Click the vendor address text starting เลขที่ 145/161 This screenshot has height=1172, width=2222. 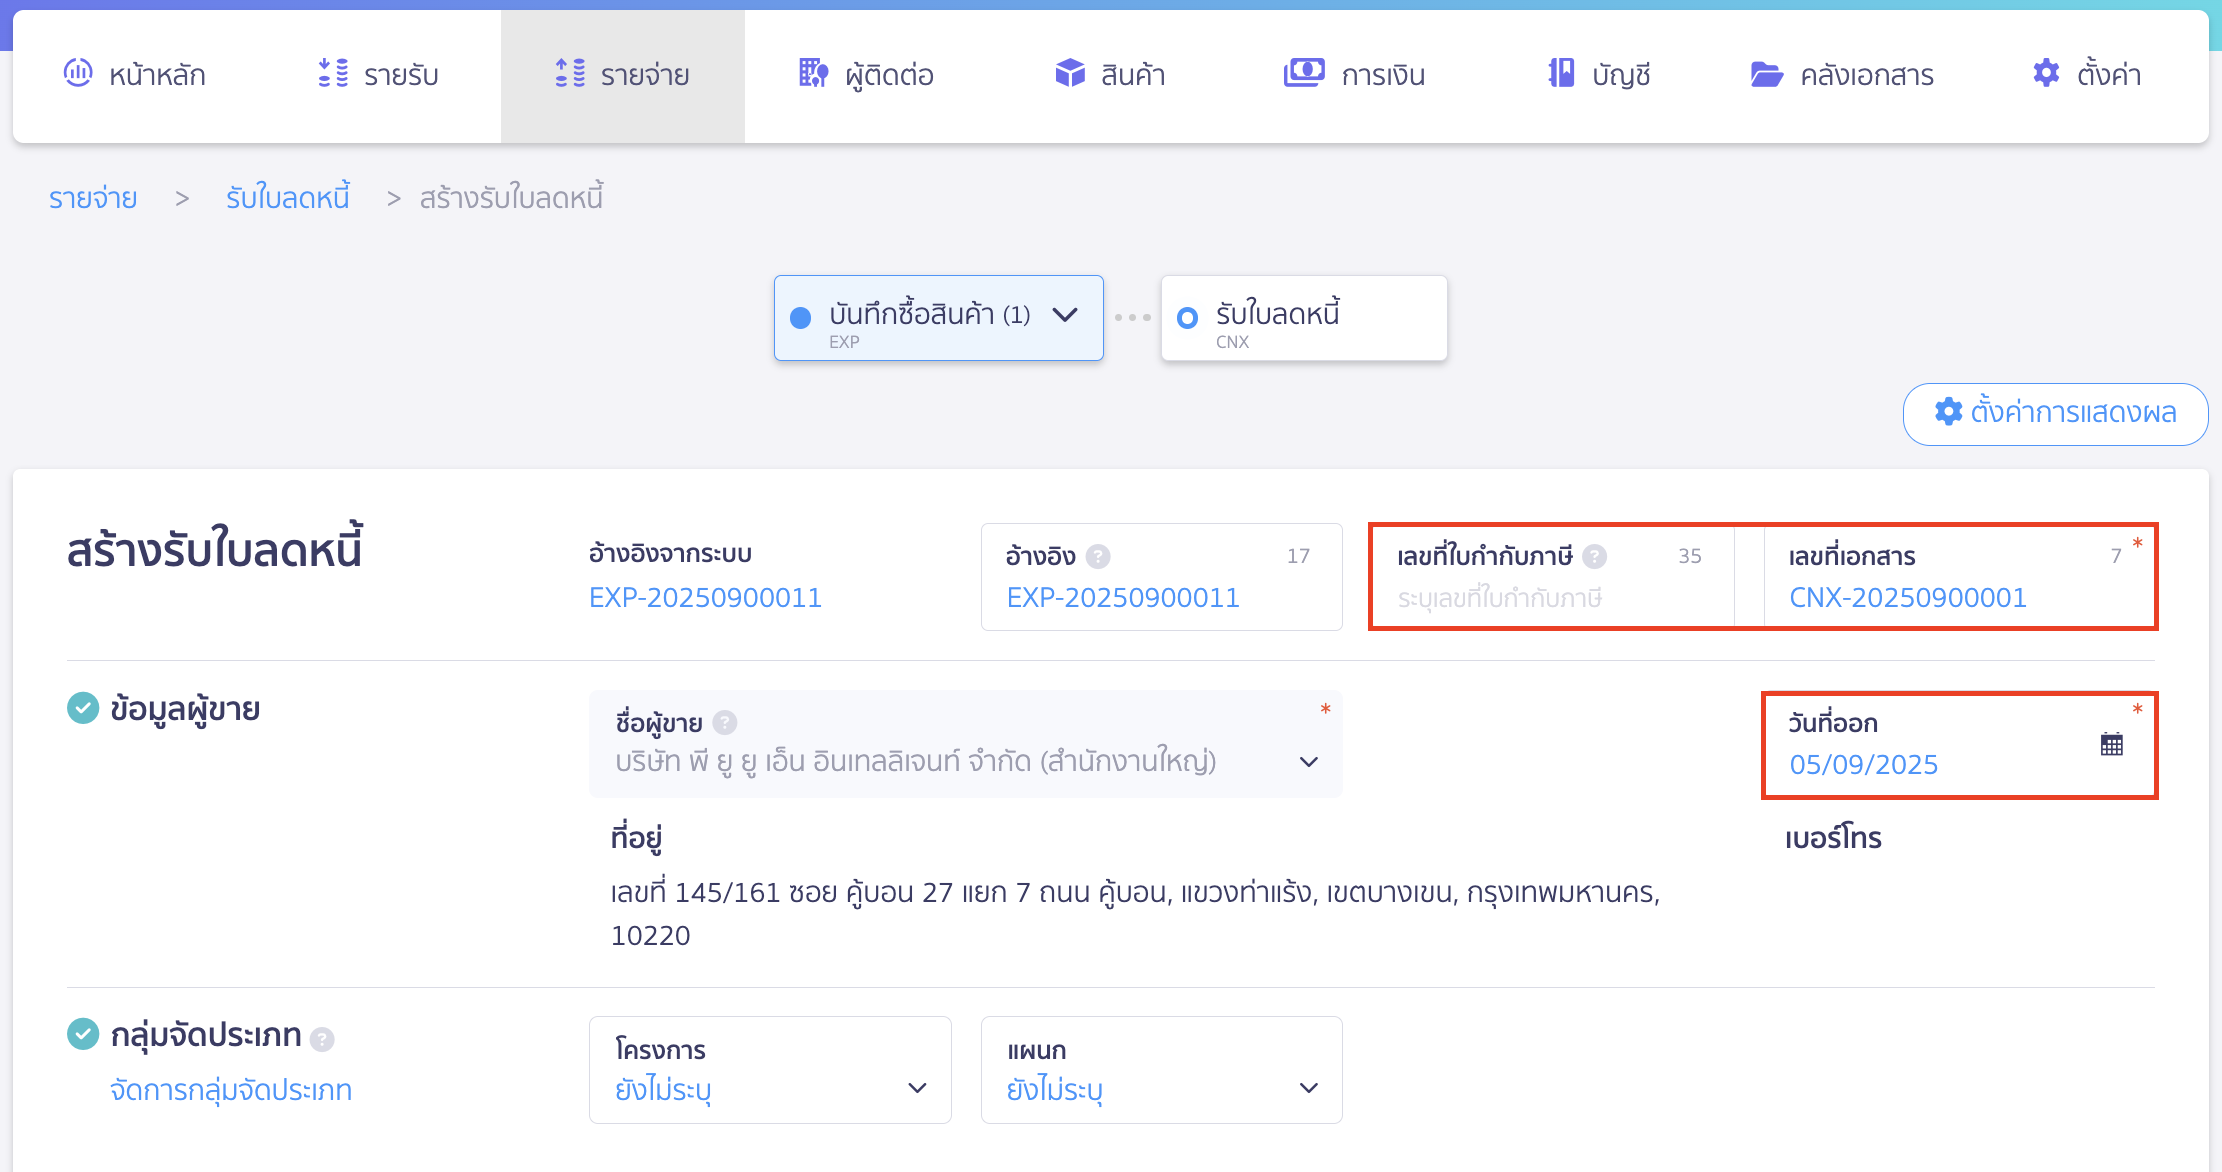[1135, 914]
